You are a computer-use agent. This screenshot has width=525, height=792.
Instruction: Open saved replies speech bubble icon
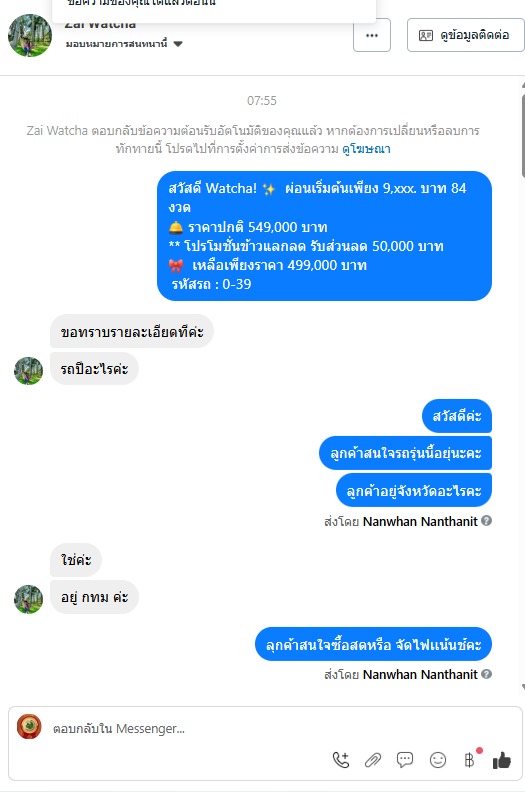tap(405, 760)
